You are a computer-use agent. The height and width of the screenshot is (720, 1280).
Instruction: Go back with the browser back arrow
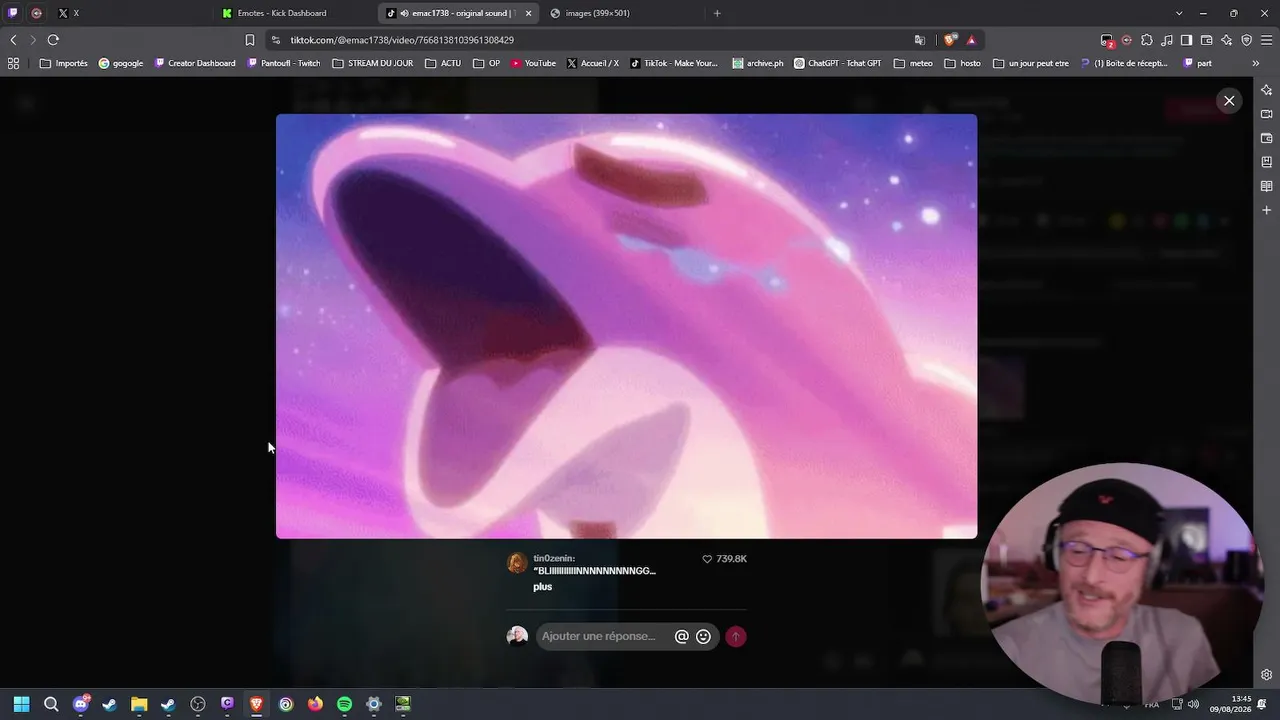point(13,40)
